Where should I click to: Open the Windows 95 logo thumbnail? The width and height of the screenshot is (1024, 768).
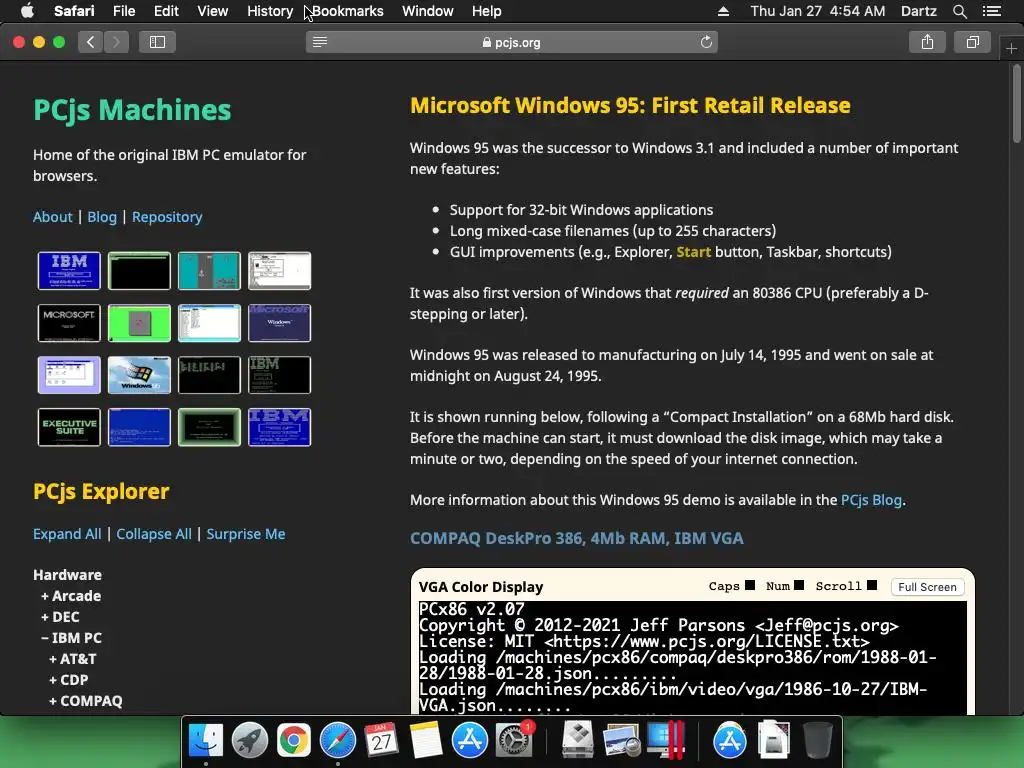pyautogui.click(x=139, y=375)
